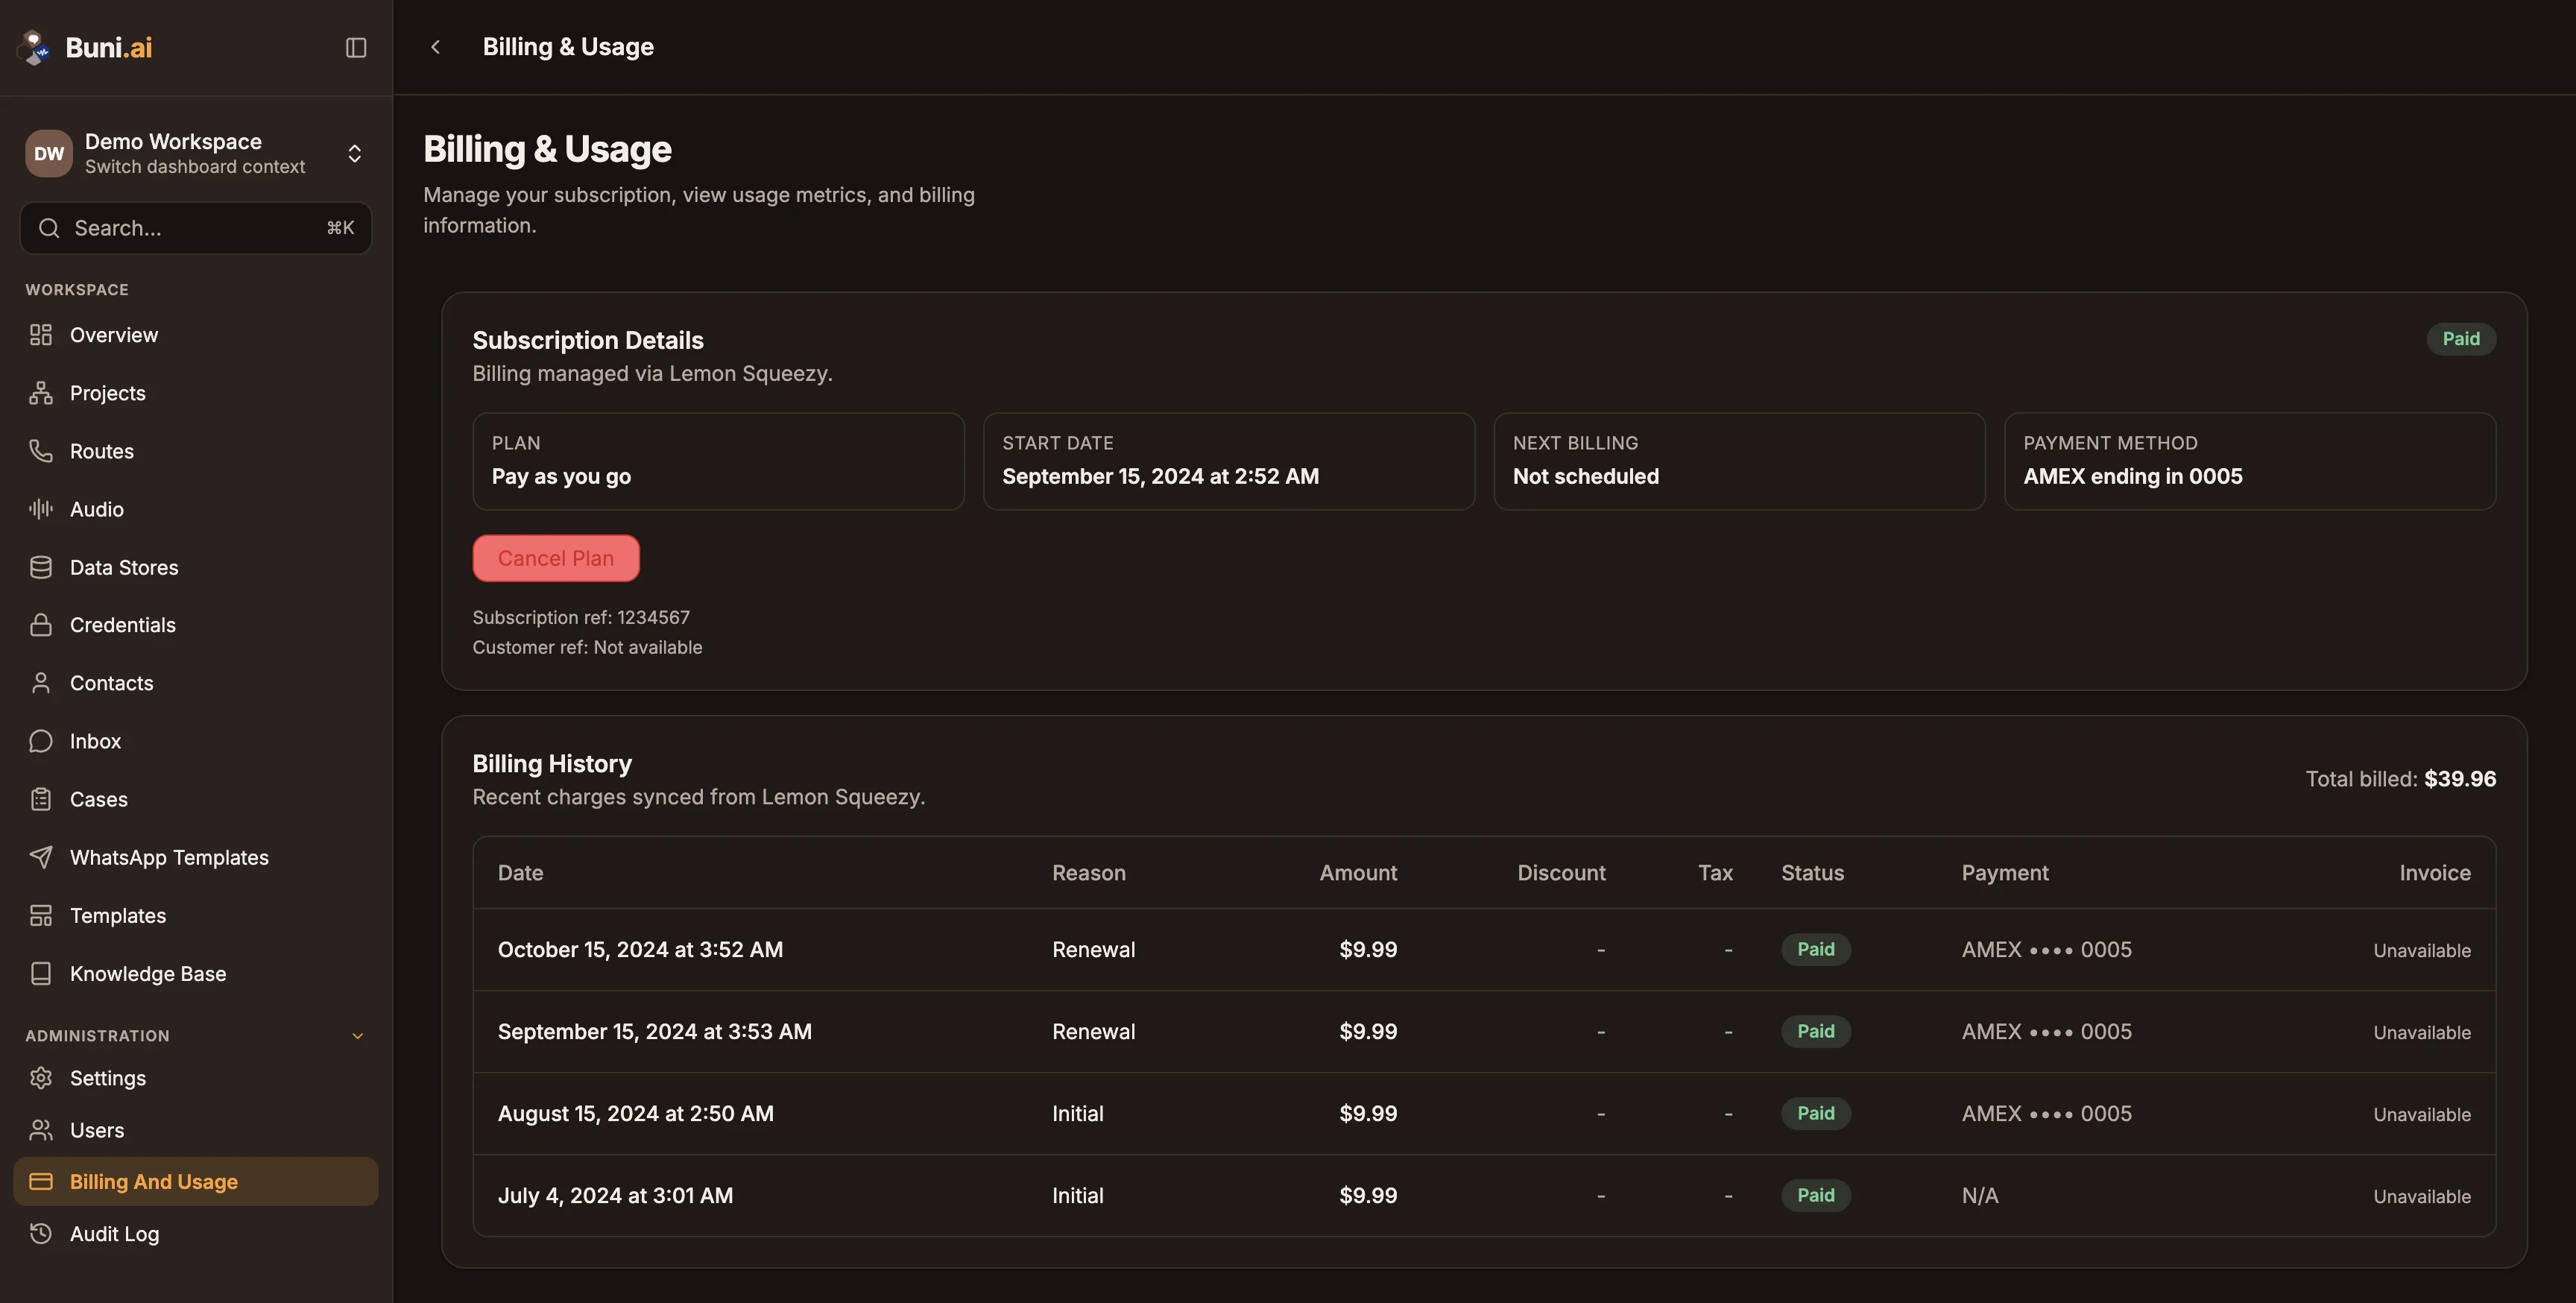Click the Knowledge Base book icon
Screen dimensions: 2576x1303
pyautogui.click(x=41, y=973)
